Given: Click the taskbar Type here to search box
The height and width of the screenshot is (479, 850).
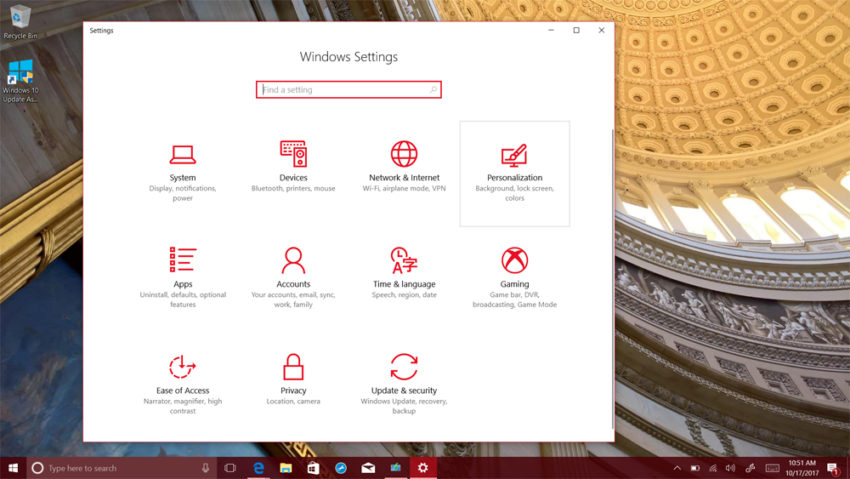Looking at the screenshot, I should tap(122, 468).
